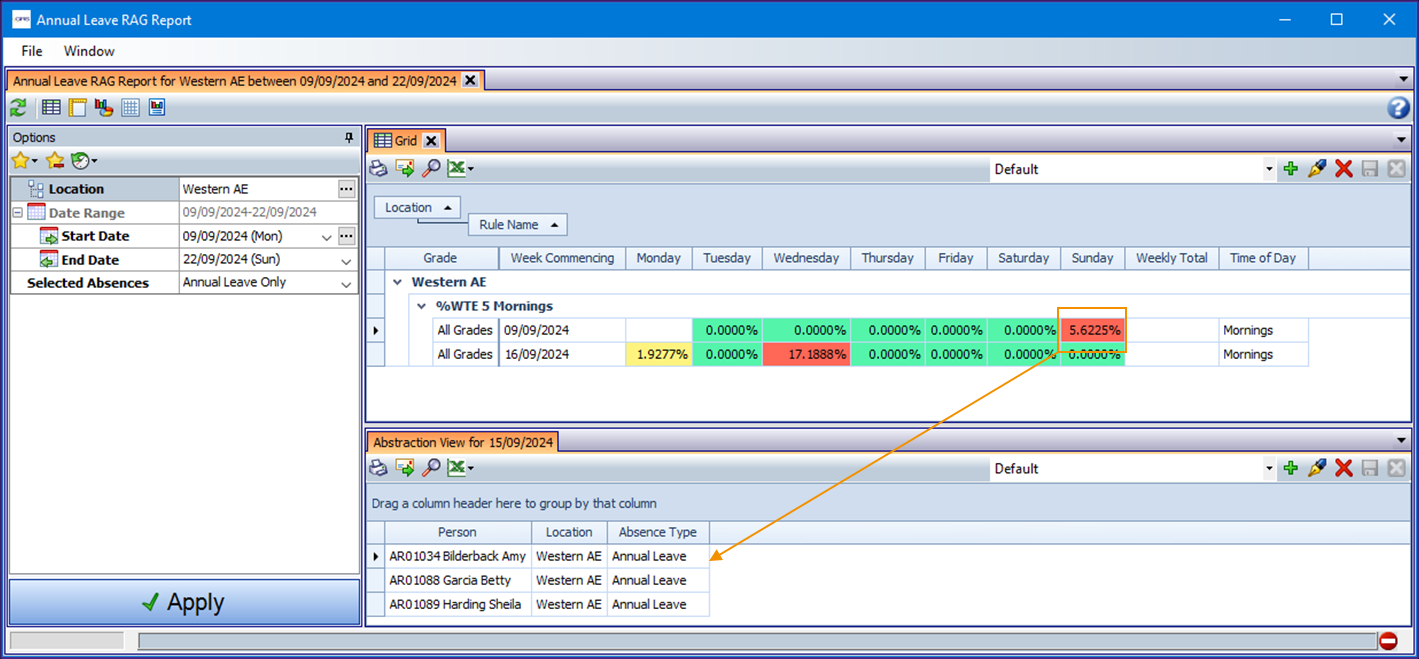Collapse the Western AE group row
The width and height of the screenshot is (1419, 659).
tap(398, 282)
